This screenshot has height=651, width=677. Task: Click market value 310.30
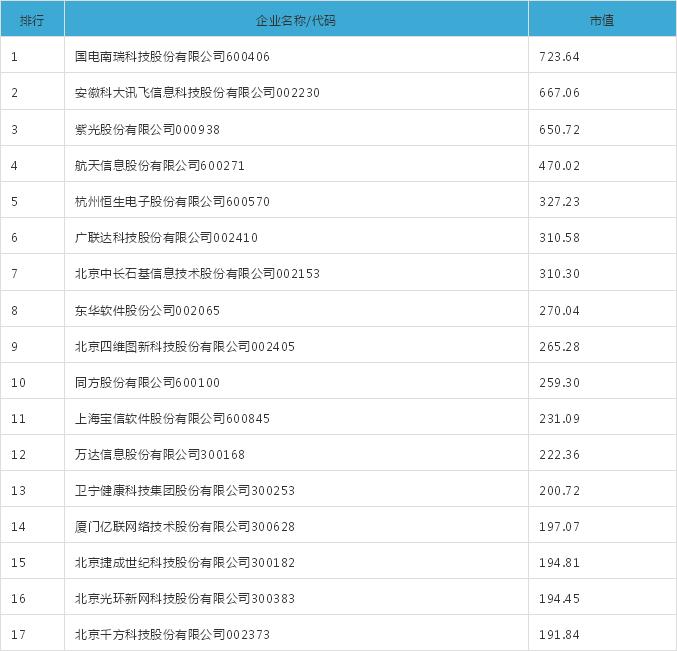coord(560,274)
